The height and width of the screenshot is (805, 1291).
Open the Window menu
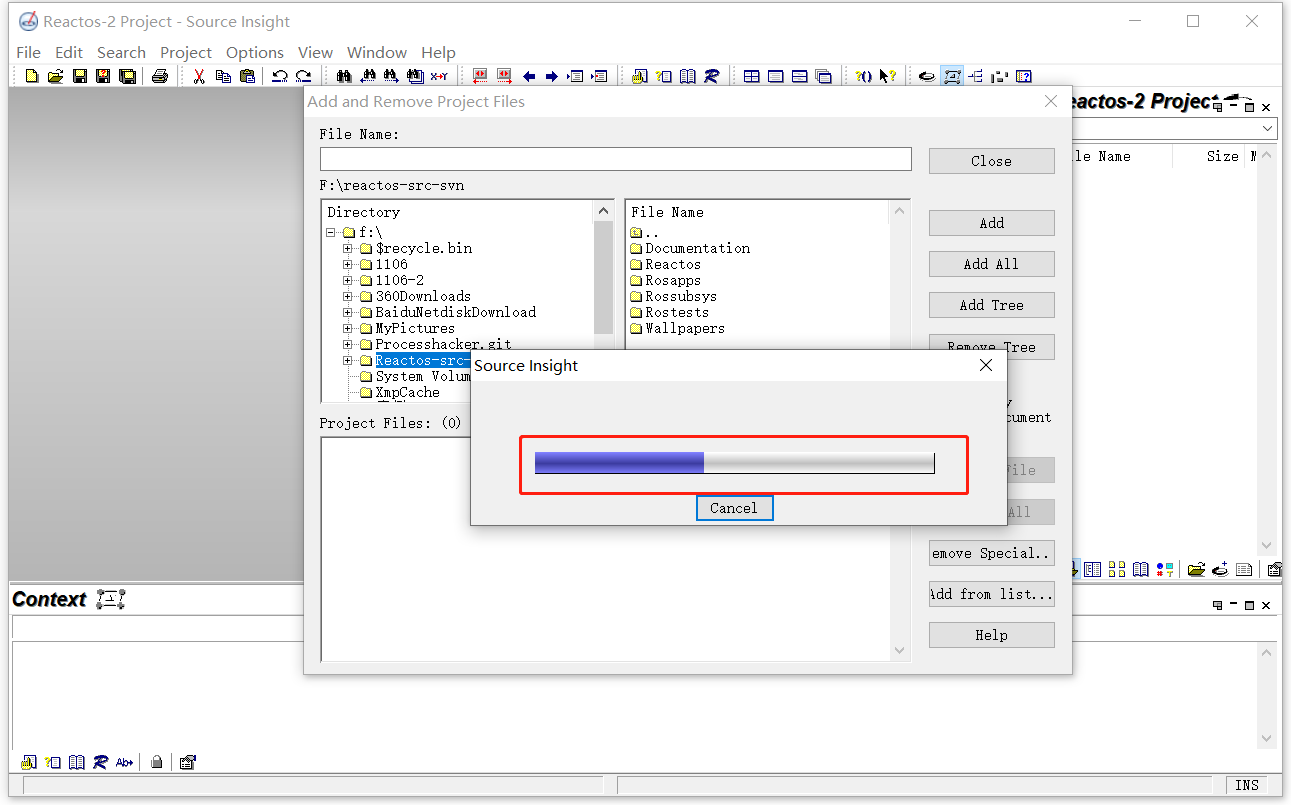pyautogui.click(x=377, y=52)
